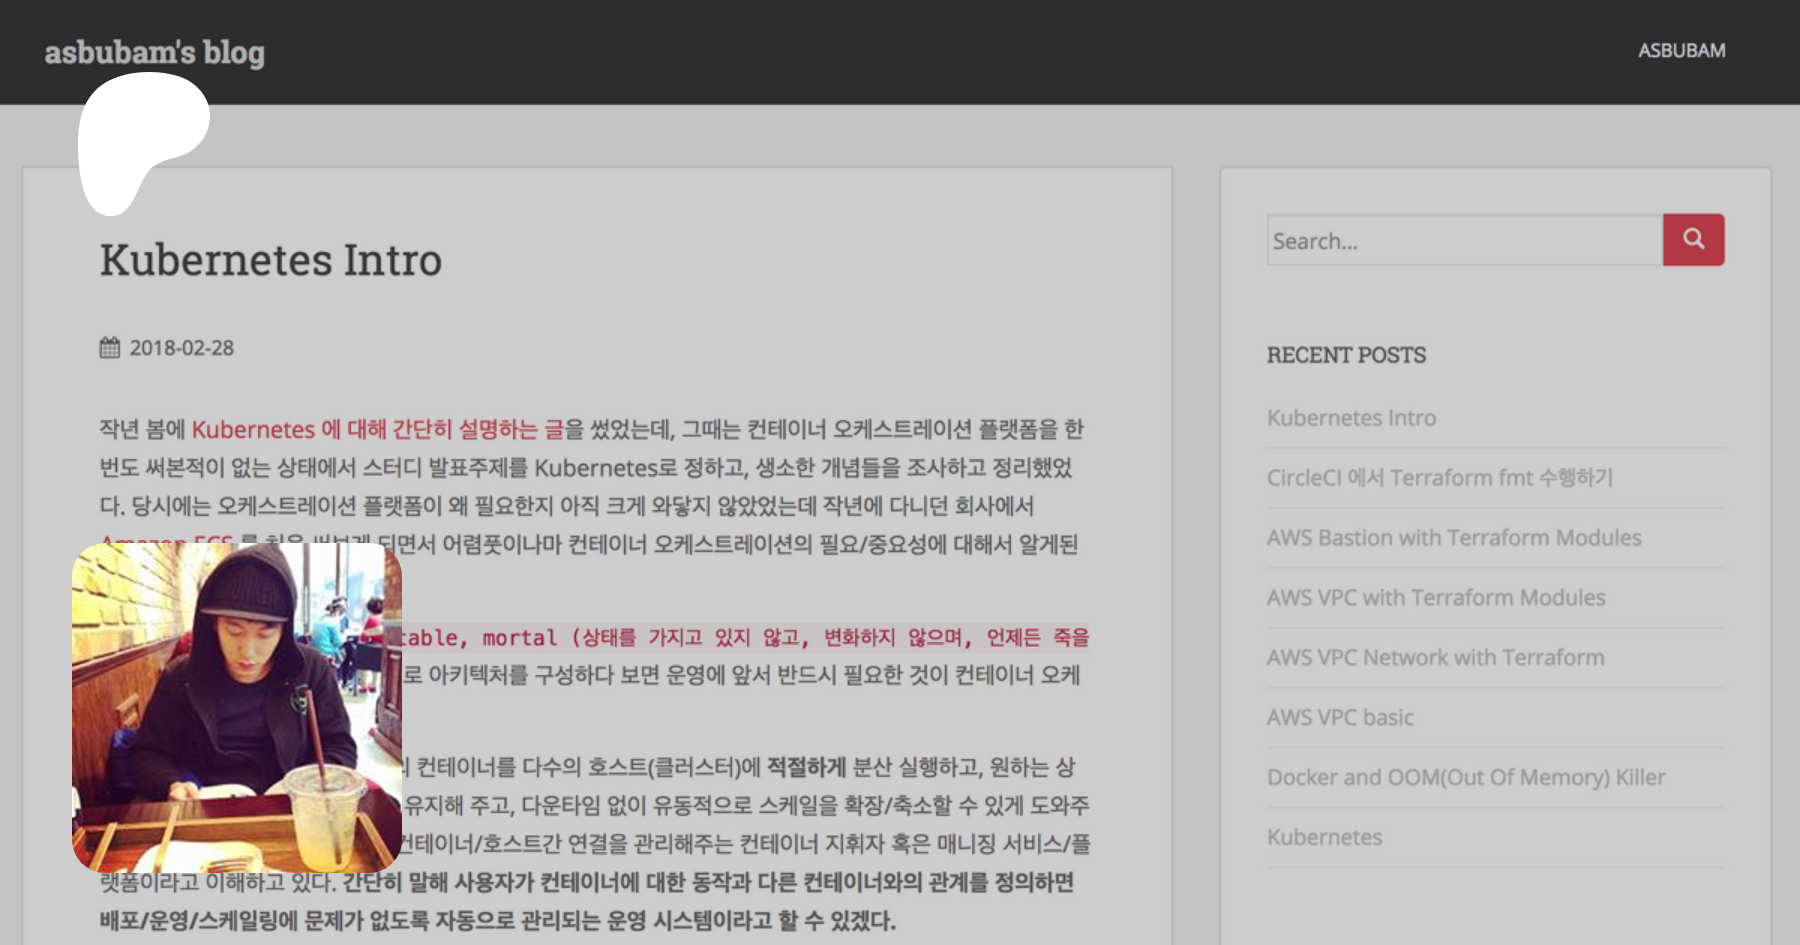This screenshot has height=945, width=1800.
Task: Click the 2018-02-28 post date text
Action: point(181,348)
